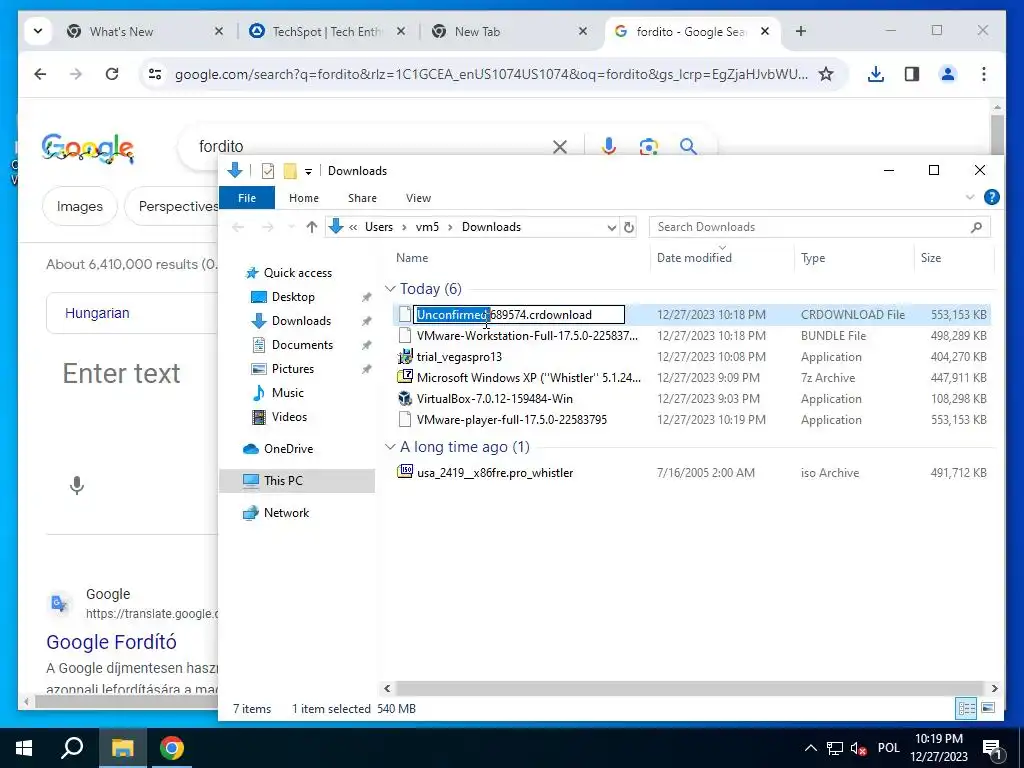This screenshot has width=1024, height=768.
Task: Expand the Explorer ribbon
Action: (x=970, y=197)
